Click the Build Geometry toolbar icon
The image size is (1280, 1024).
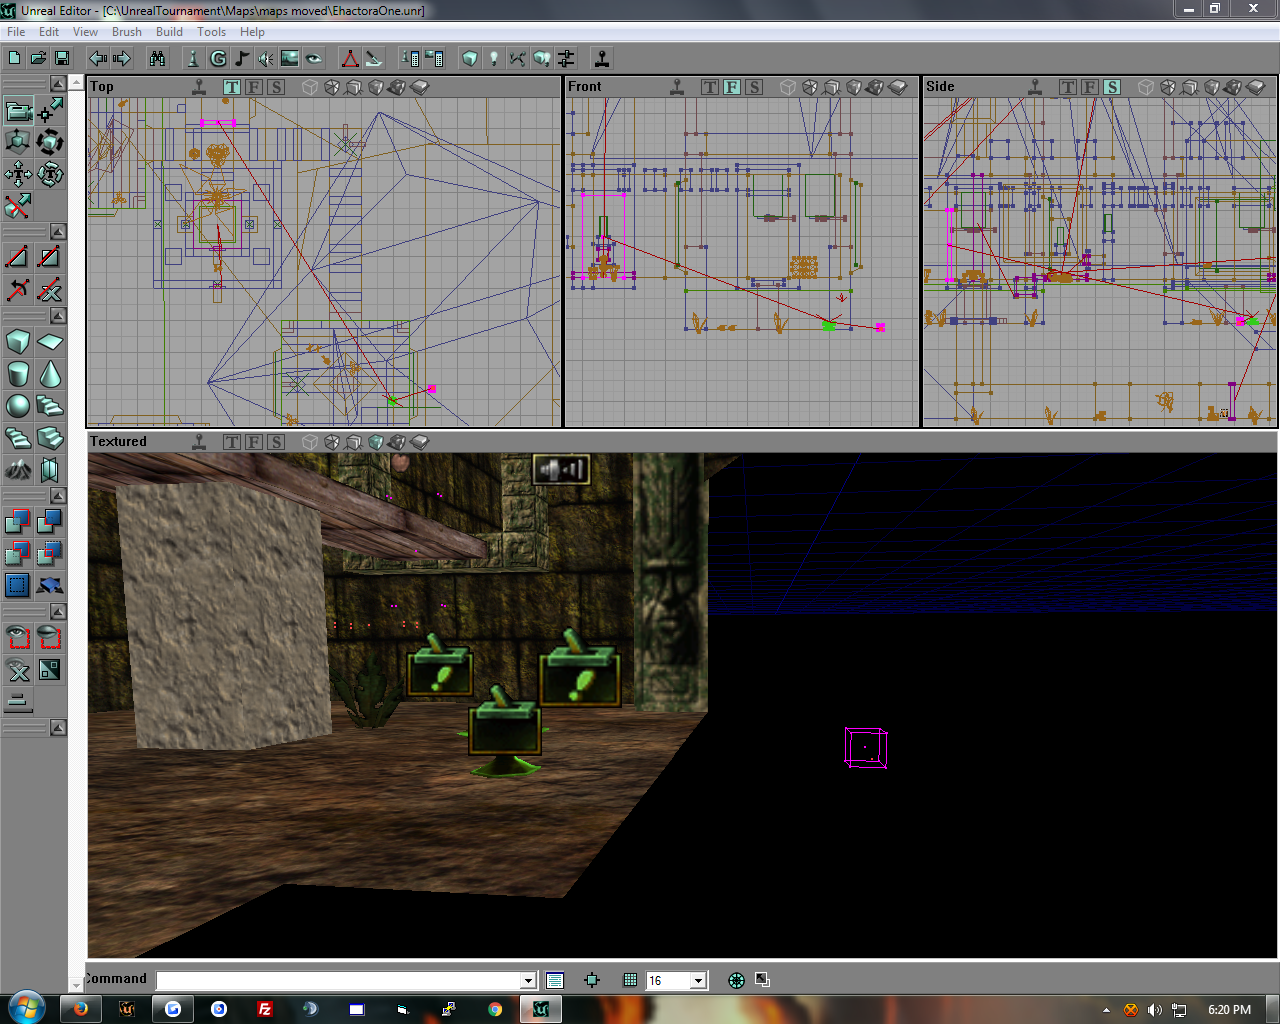(x=469, y=58)
